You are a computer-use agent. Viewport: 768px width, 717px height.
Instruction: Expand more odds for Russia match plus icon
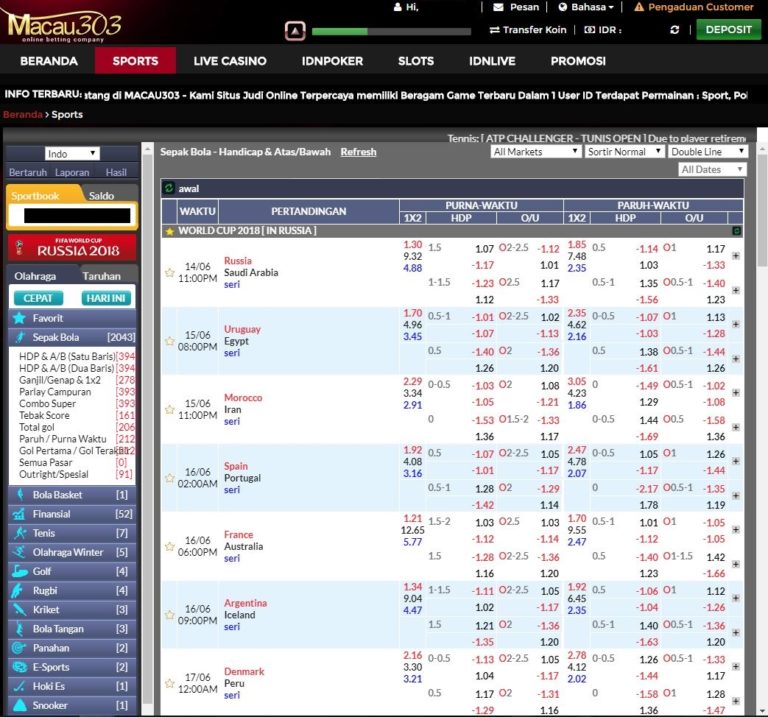(x=736, y=256)
